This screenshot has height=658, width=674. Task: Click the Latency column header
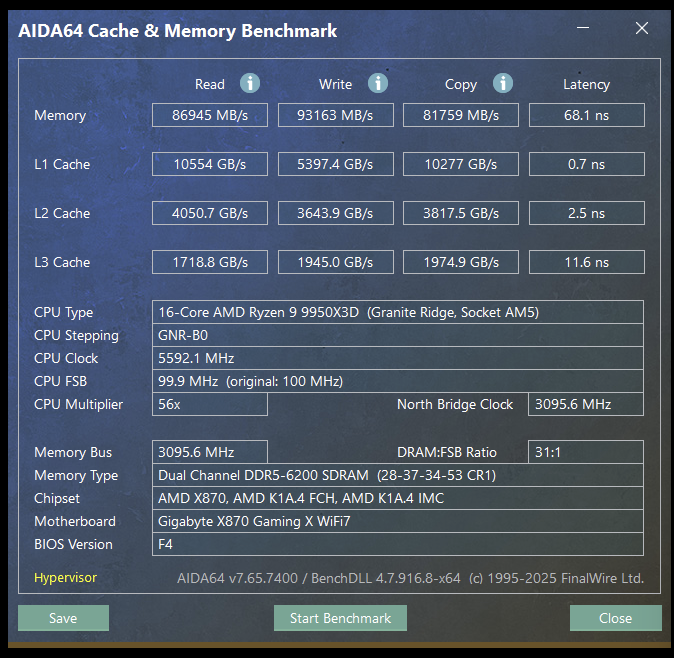click(x=586, y=84)
